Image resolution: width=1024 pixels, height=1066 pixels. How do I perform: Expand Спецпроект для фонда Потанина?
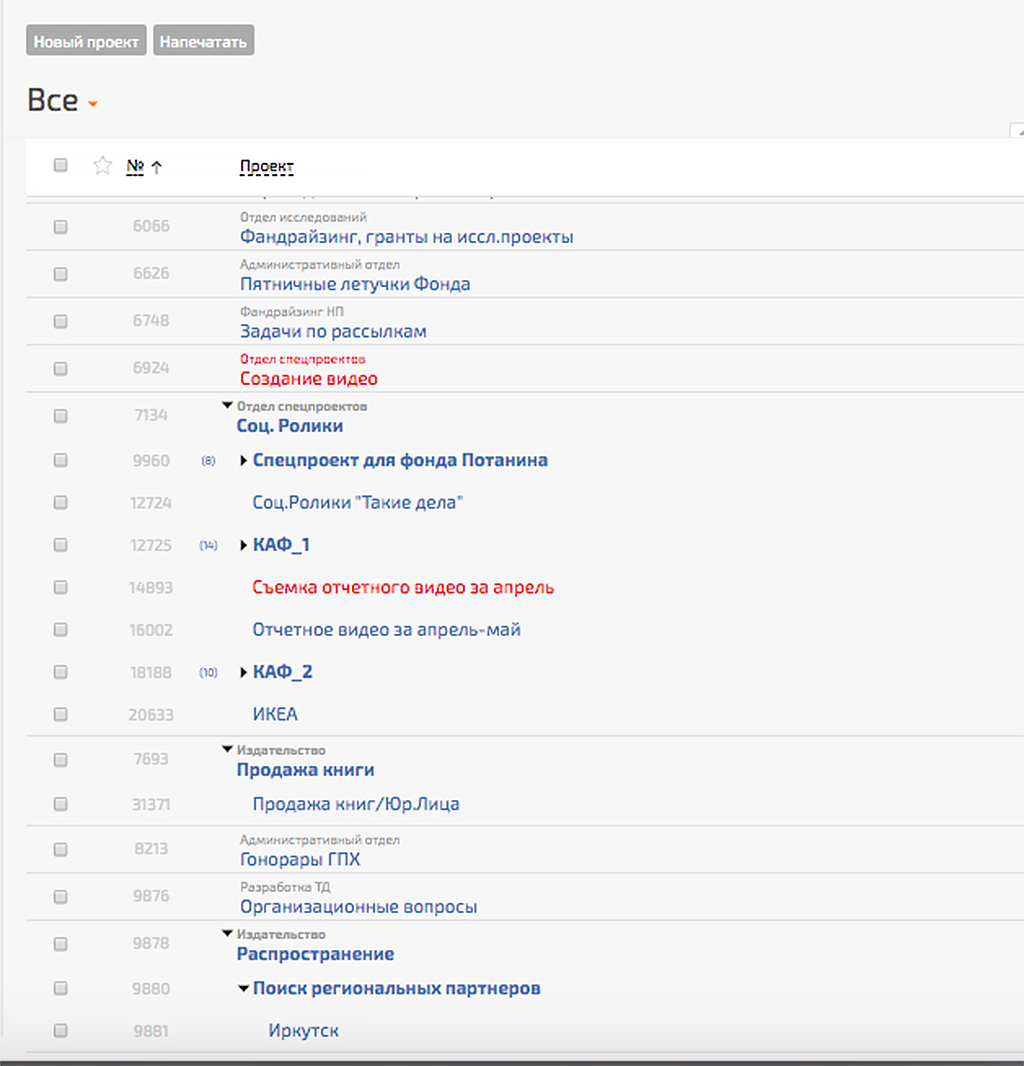pos(243,461)
